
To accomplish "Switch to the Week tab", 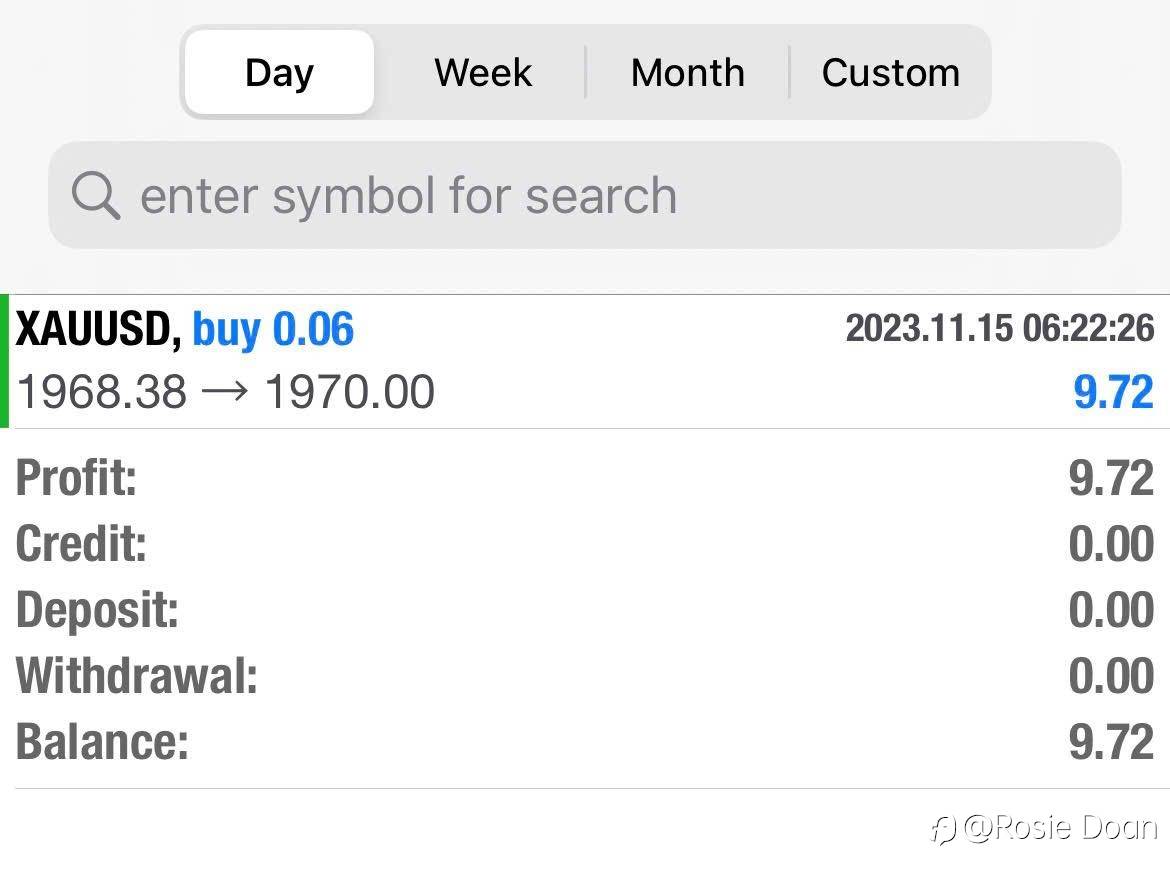I will (x=483, y=73).
